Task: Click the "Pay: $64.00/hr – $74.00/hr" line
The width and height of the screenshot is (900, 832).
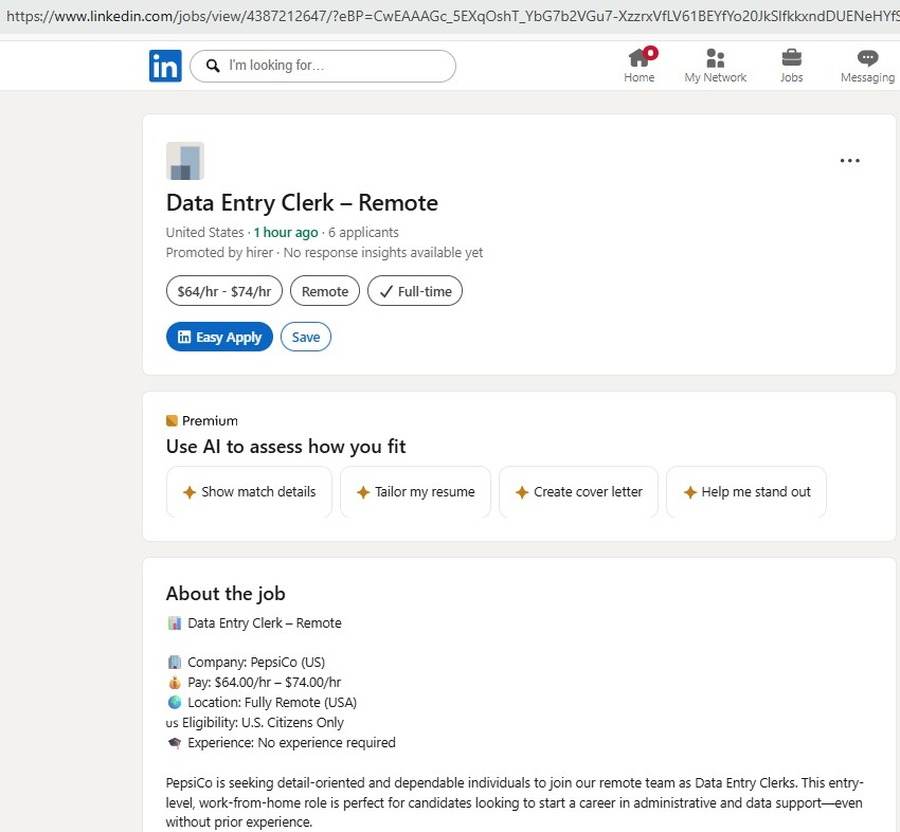Action: coord(264,682)
